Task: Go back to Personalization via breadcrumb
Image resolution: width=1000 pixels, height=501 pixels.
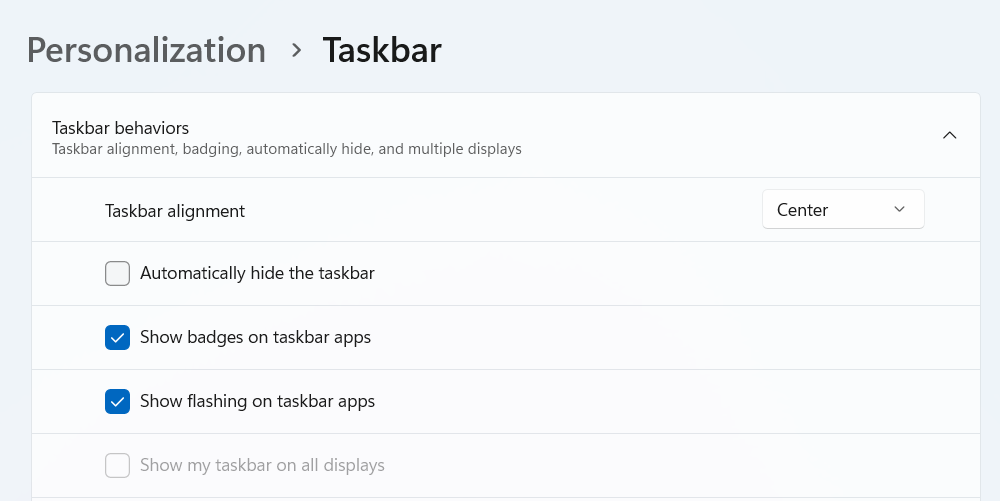Action: pyautogui.click(x=146, y=50)
